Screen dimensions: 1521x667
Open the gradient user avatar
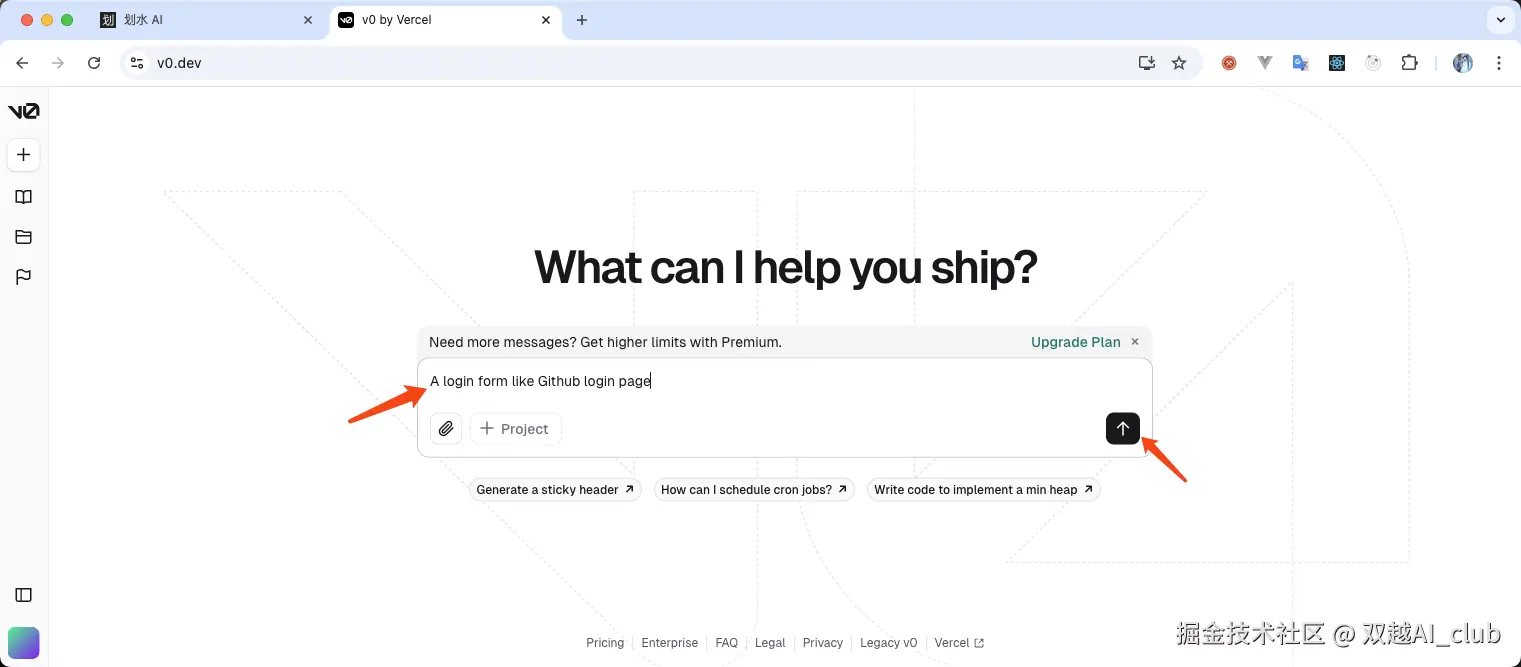point(24,642)
